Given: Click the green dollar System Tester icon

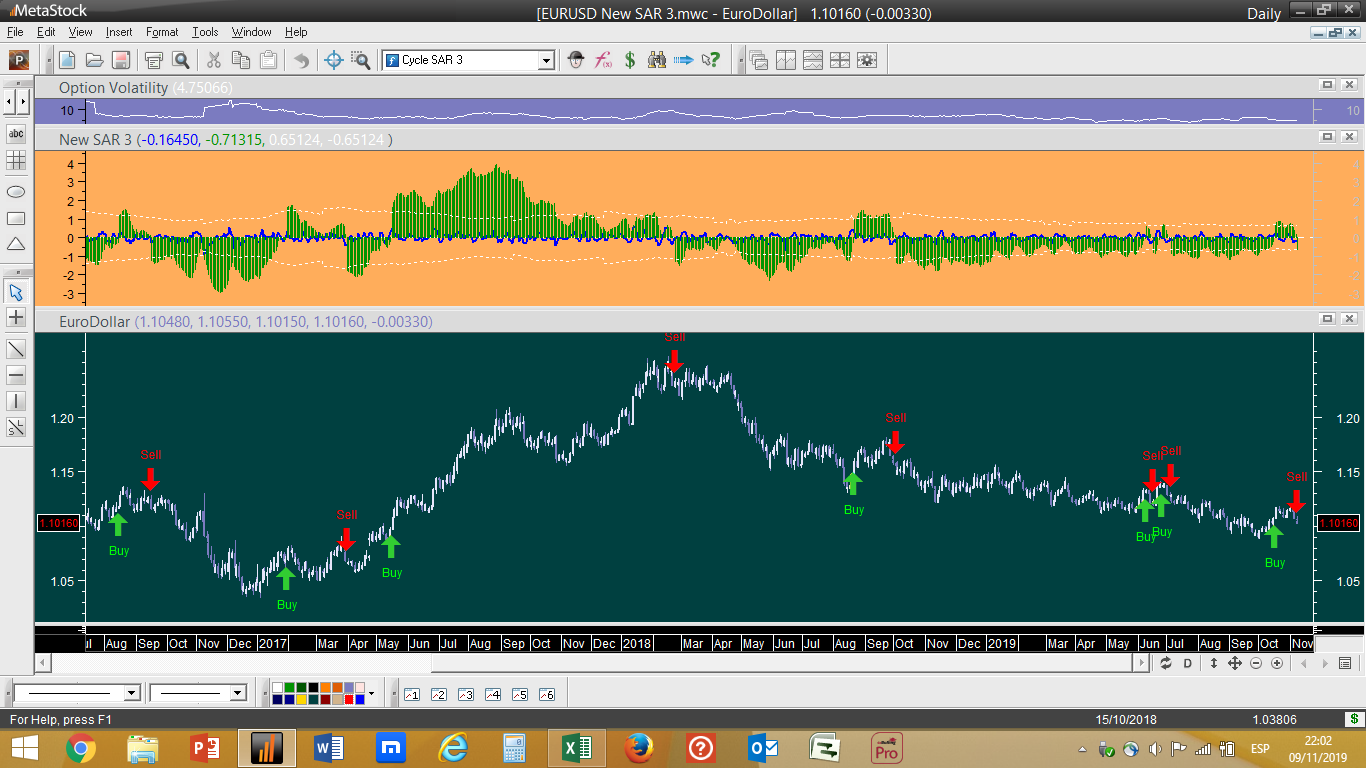Looking at the screenshot, I should click(630, 60).
